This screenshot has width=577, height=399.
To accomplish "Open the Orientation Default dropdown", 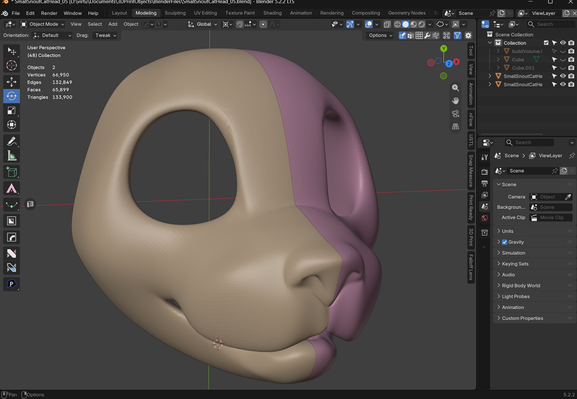I will 52,35.
